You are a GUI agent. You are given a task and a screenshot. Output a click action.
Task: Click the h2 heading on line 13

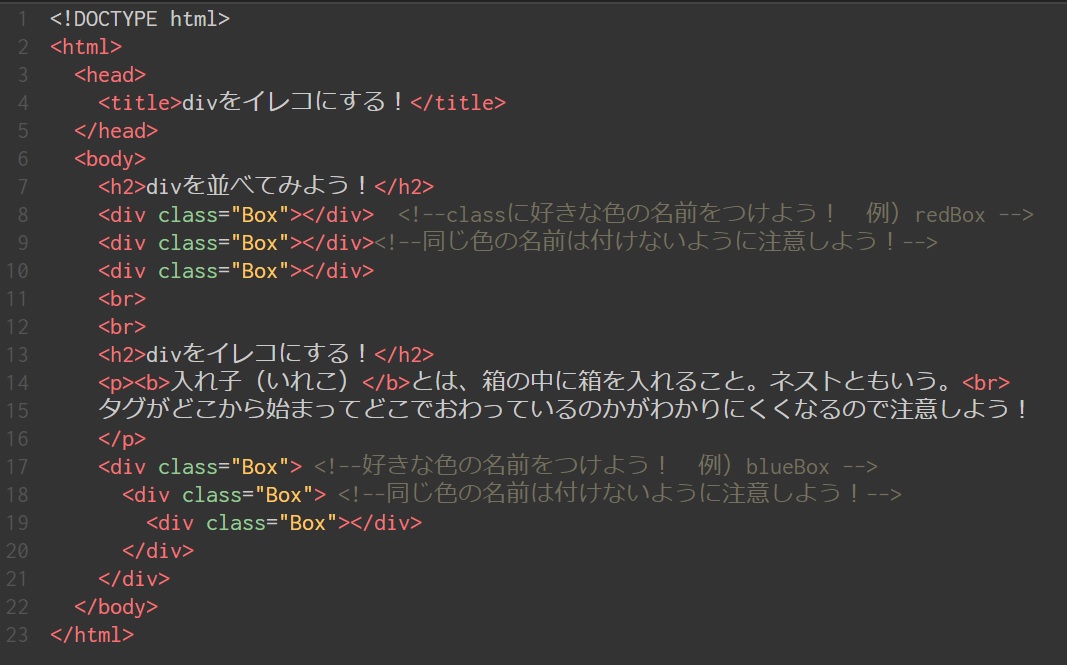pos(265,354)
